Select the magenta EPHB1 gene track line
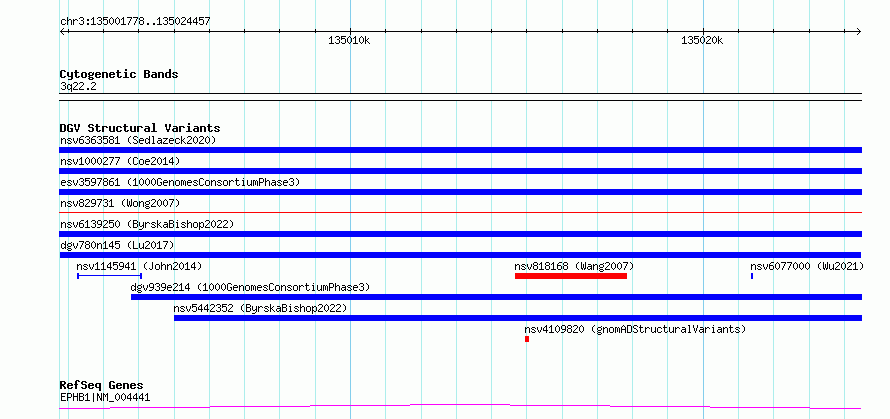 [x=460, y=407]
